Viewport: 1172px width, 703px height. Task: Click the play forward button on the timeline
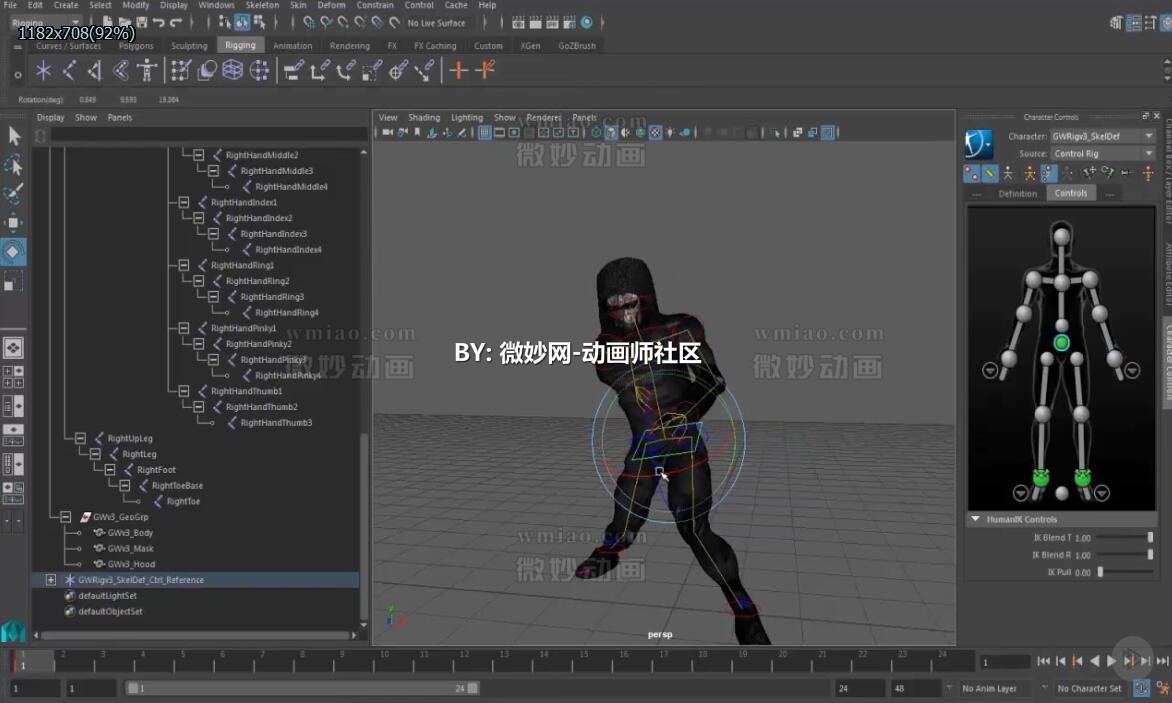pos(1110,661)
